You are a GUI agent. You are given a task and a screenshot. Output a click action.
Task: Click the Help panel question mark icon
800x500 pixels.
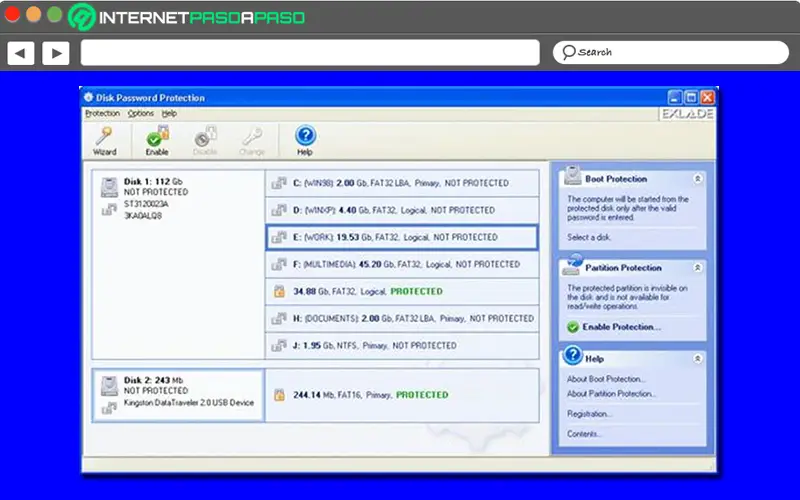tap(572, 355)
